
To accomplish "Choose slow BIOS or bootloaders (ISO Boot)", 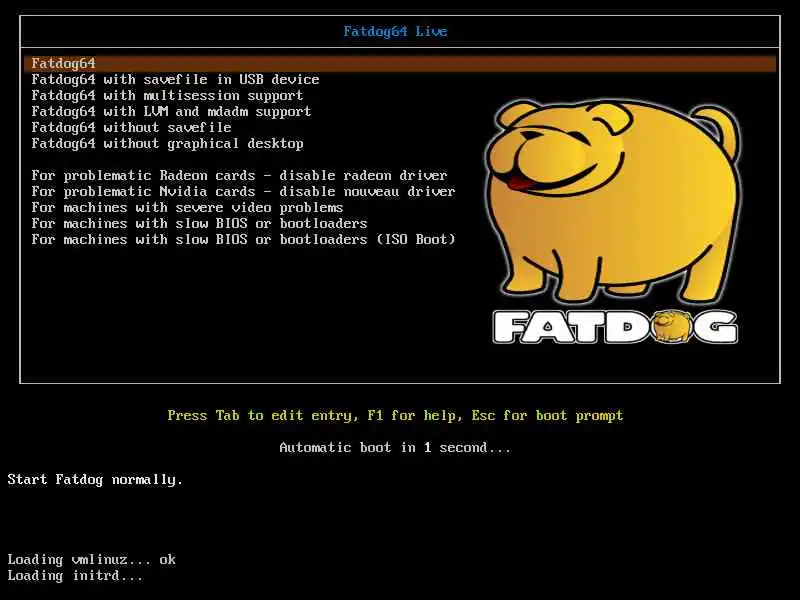I will [243, 240].
